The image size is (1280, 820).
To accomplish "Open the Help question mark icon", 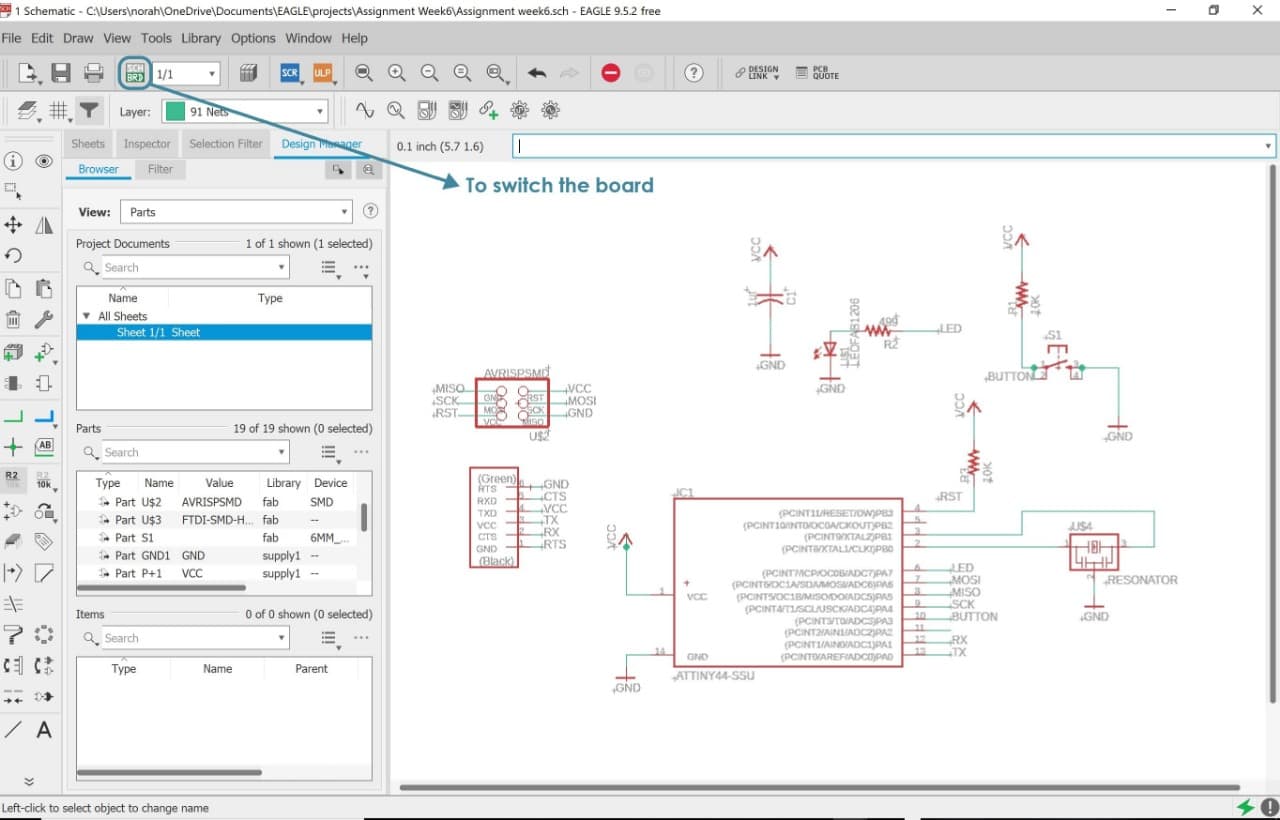I will [x=693, y=73].
